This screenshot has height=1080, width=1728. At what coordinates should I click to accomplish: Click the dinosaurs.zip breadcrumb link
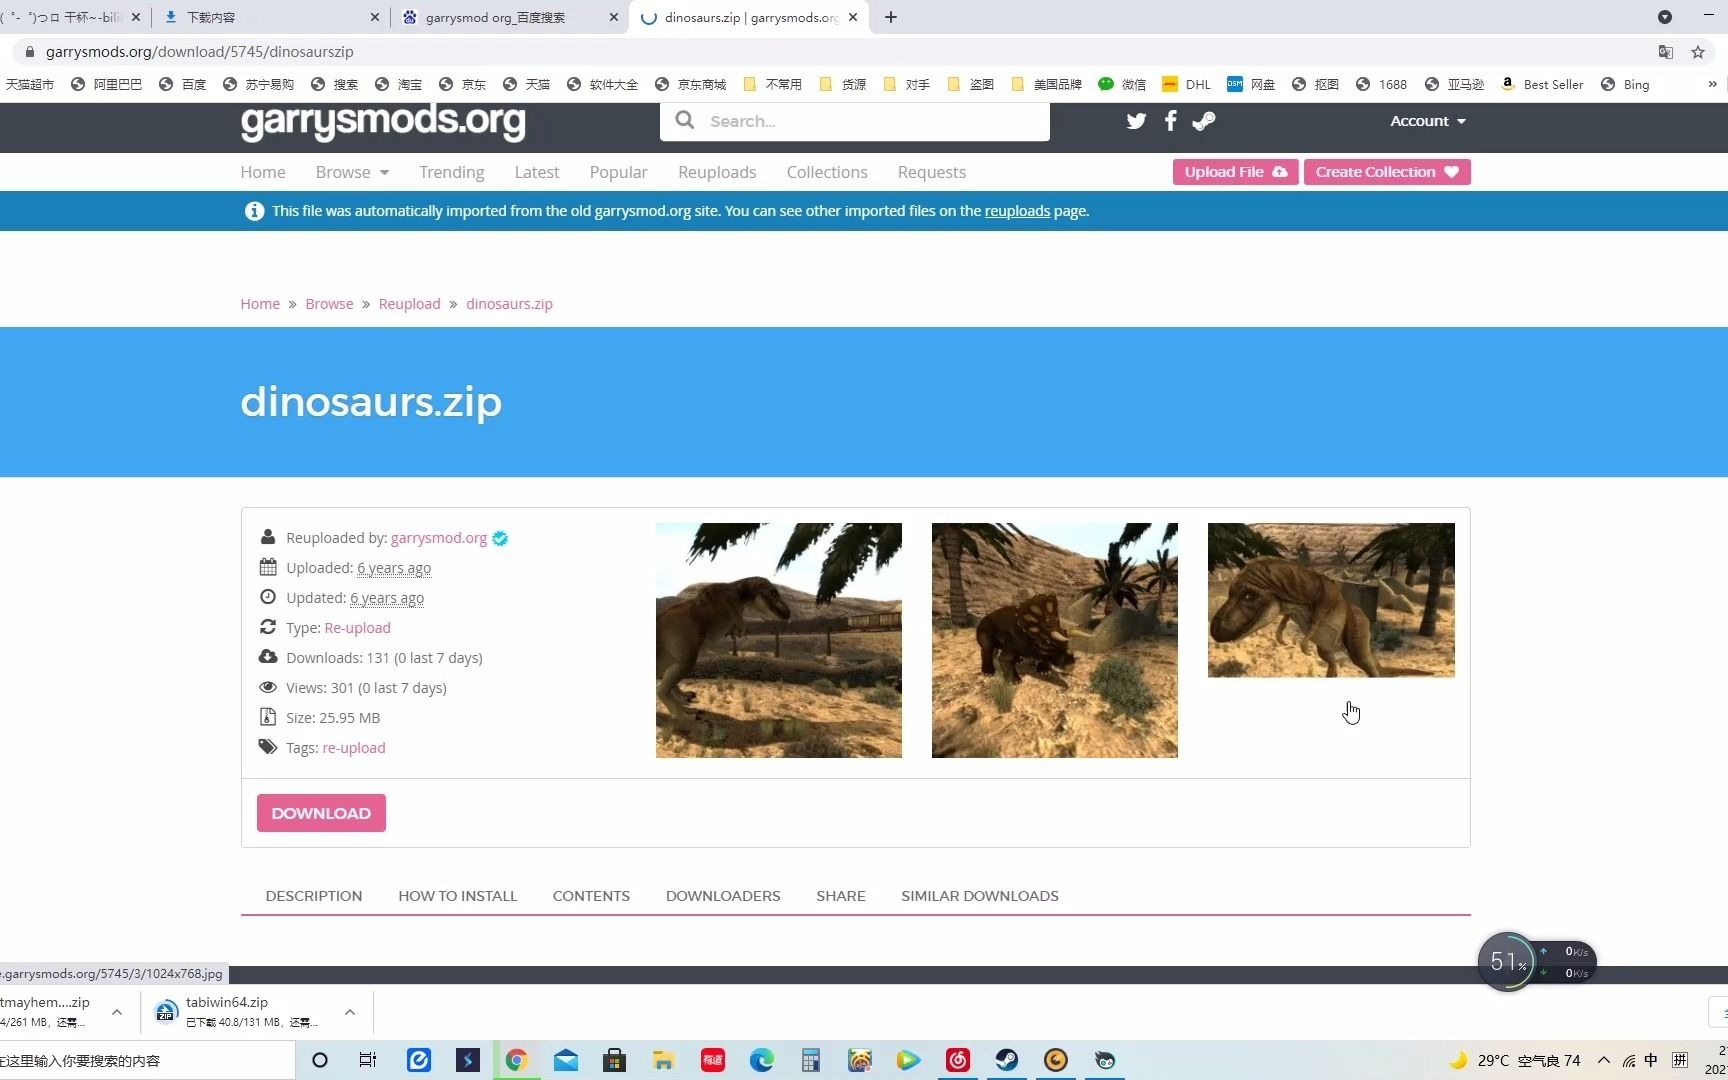pos(509,304)
